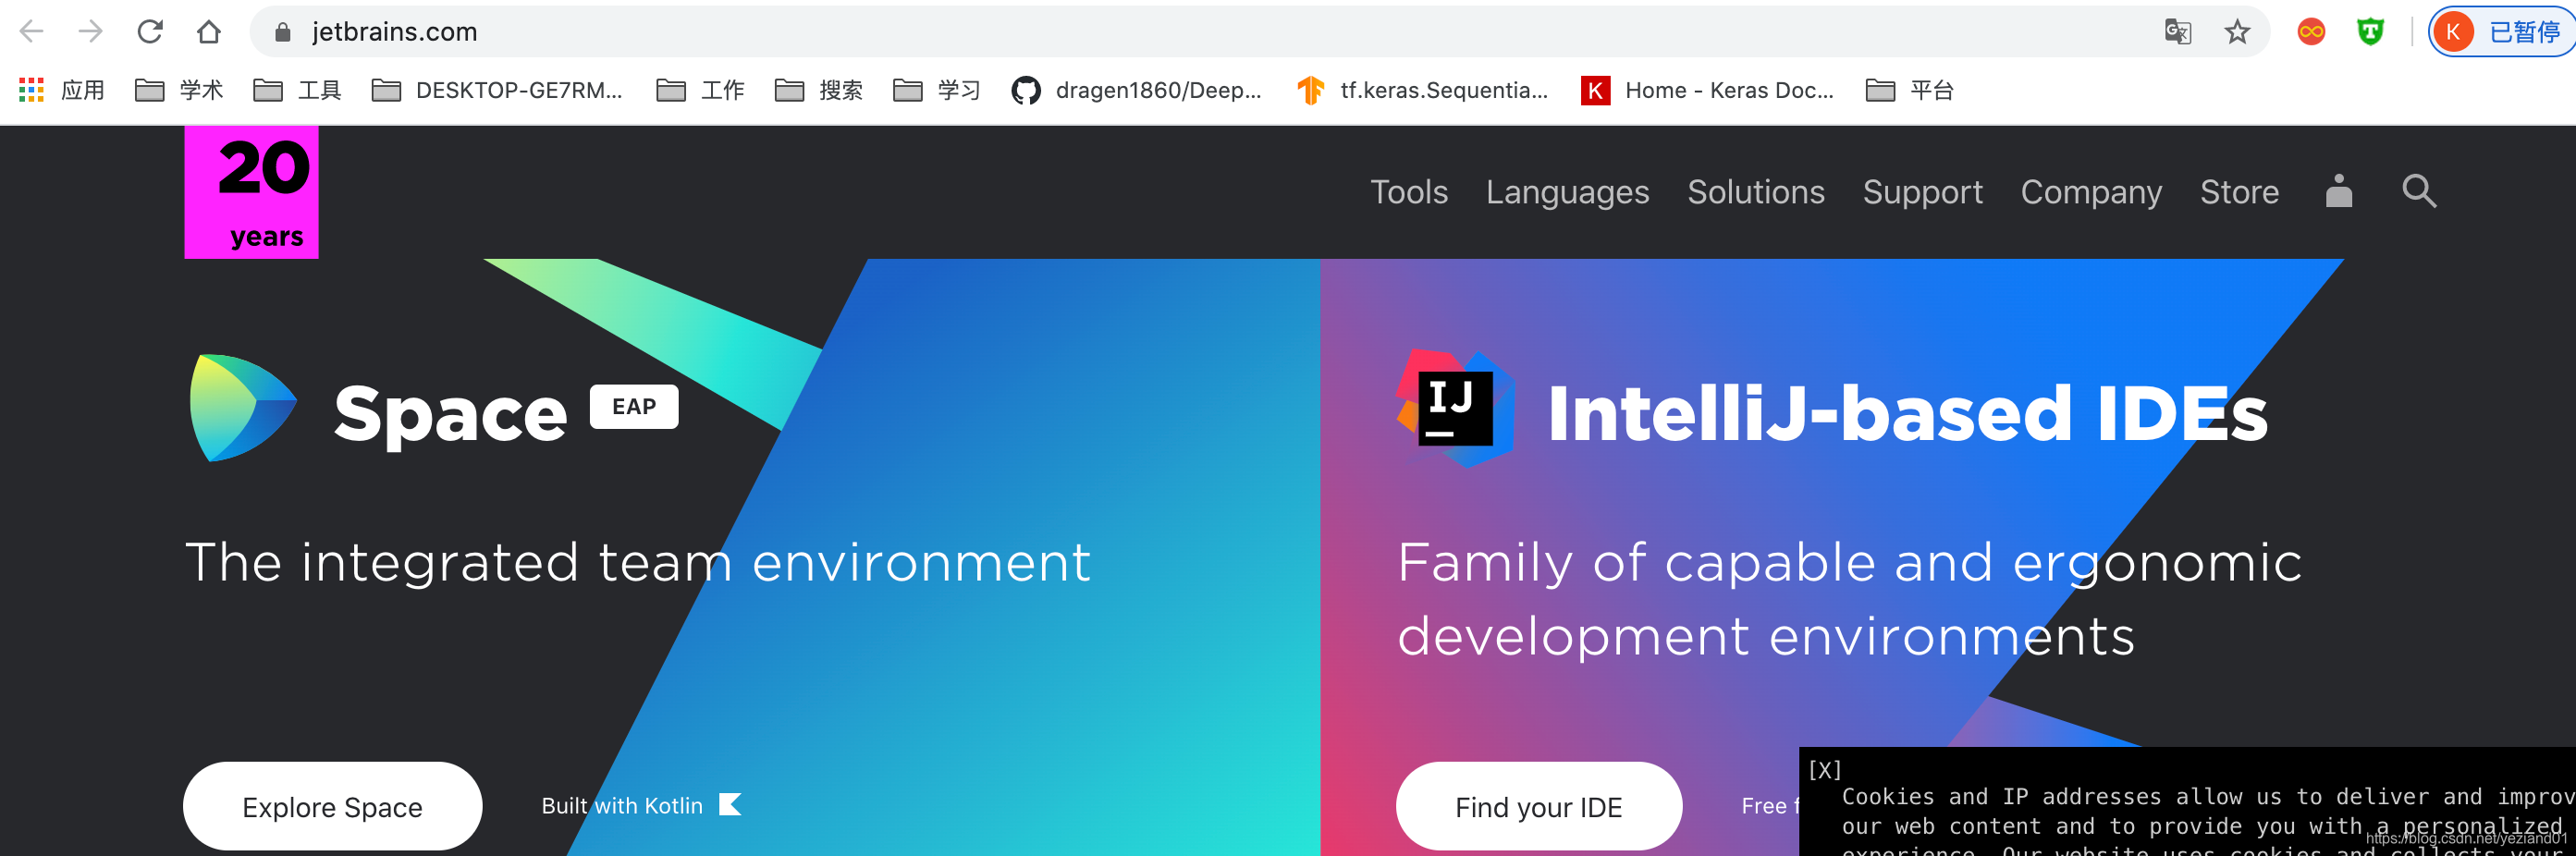Open the 平台 bookmark folder
Image resolution: width=2576 pixels, height=856 pixels.
click(1910, 90)
